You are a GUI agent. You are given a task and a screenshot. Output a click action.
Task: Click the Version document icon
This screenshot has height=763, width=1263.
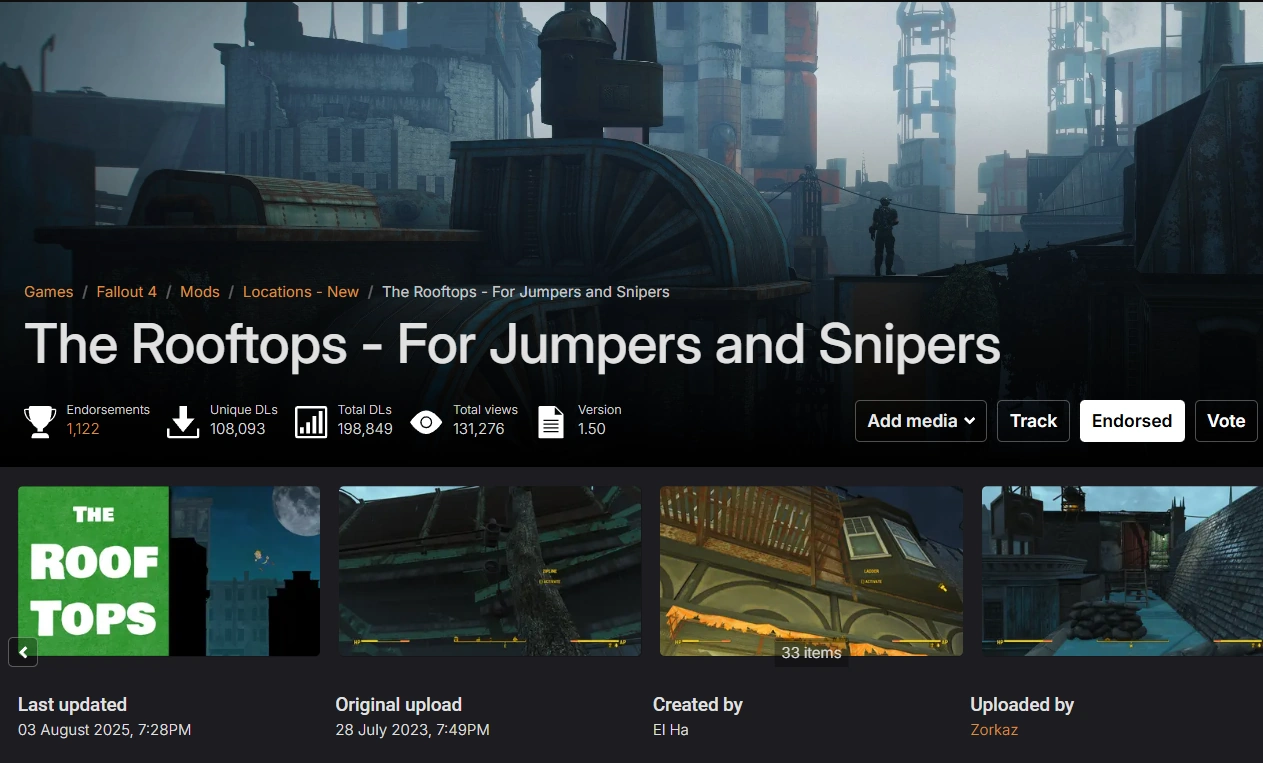click(x=551, y=421)
